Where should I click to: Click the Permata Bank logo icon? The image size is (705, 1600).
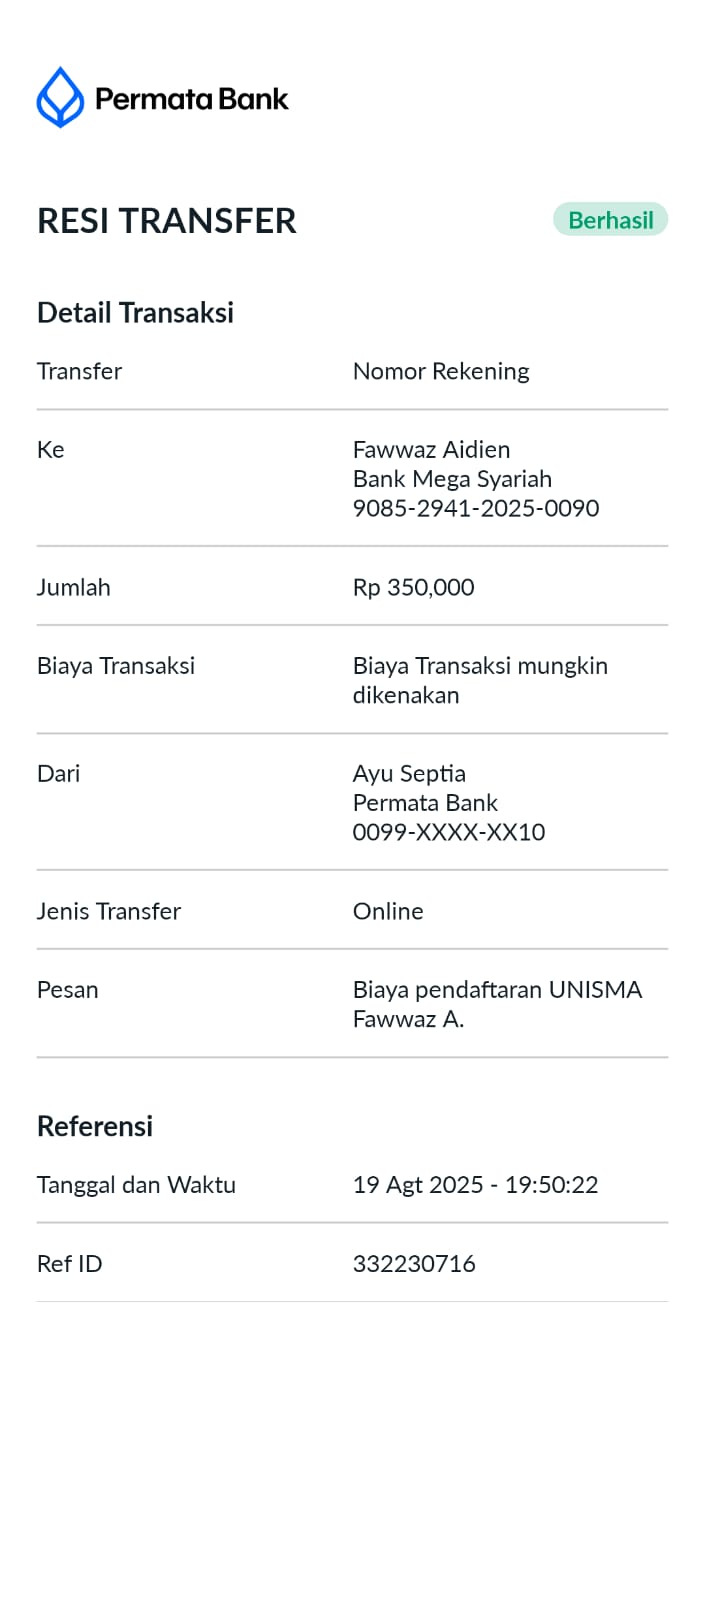[x=60, y=97]
